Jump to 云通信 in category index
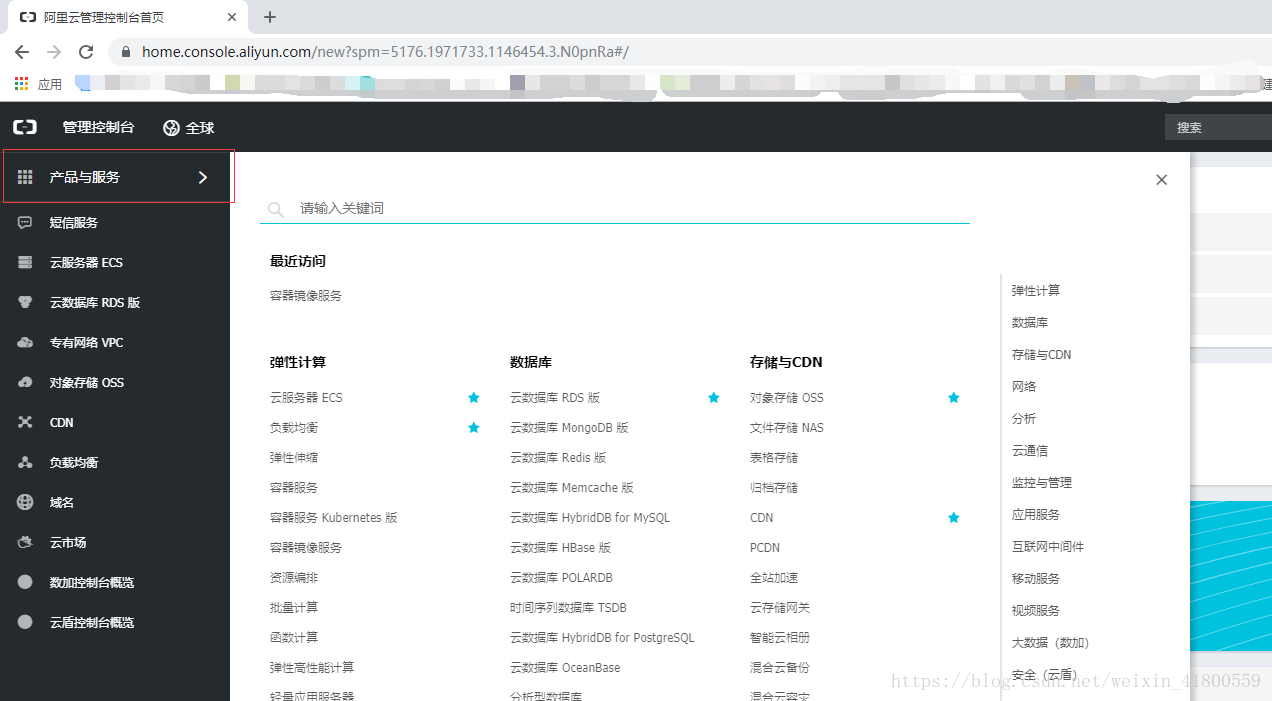The image size is (1272, 701). 1030,451
